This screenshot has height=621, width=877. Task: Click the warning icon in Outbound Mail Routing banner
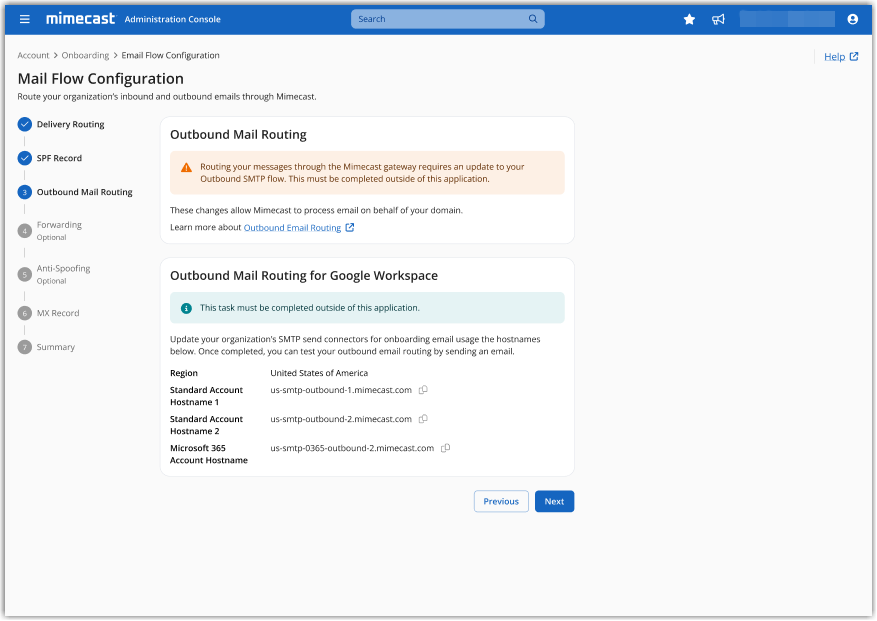coord(186,168)
